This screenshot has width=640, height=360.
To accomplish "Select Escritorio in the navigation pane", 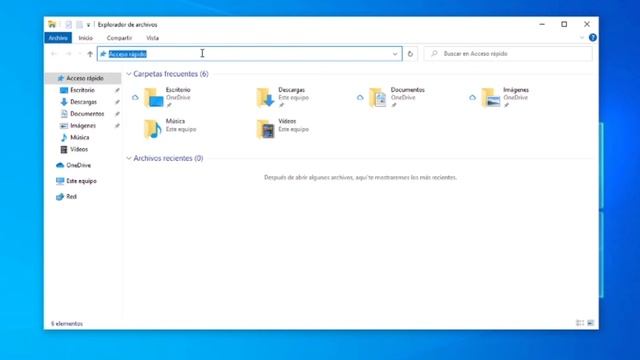I will tap(82, 90).
